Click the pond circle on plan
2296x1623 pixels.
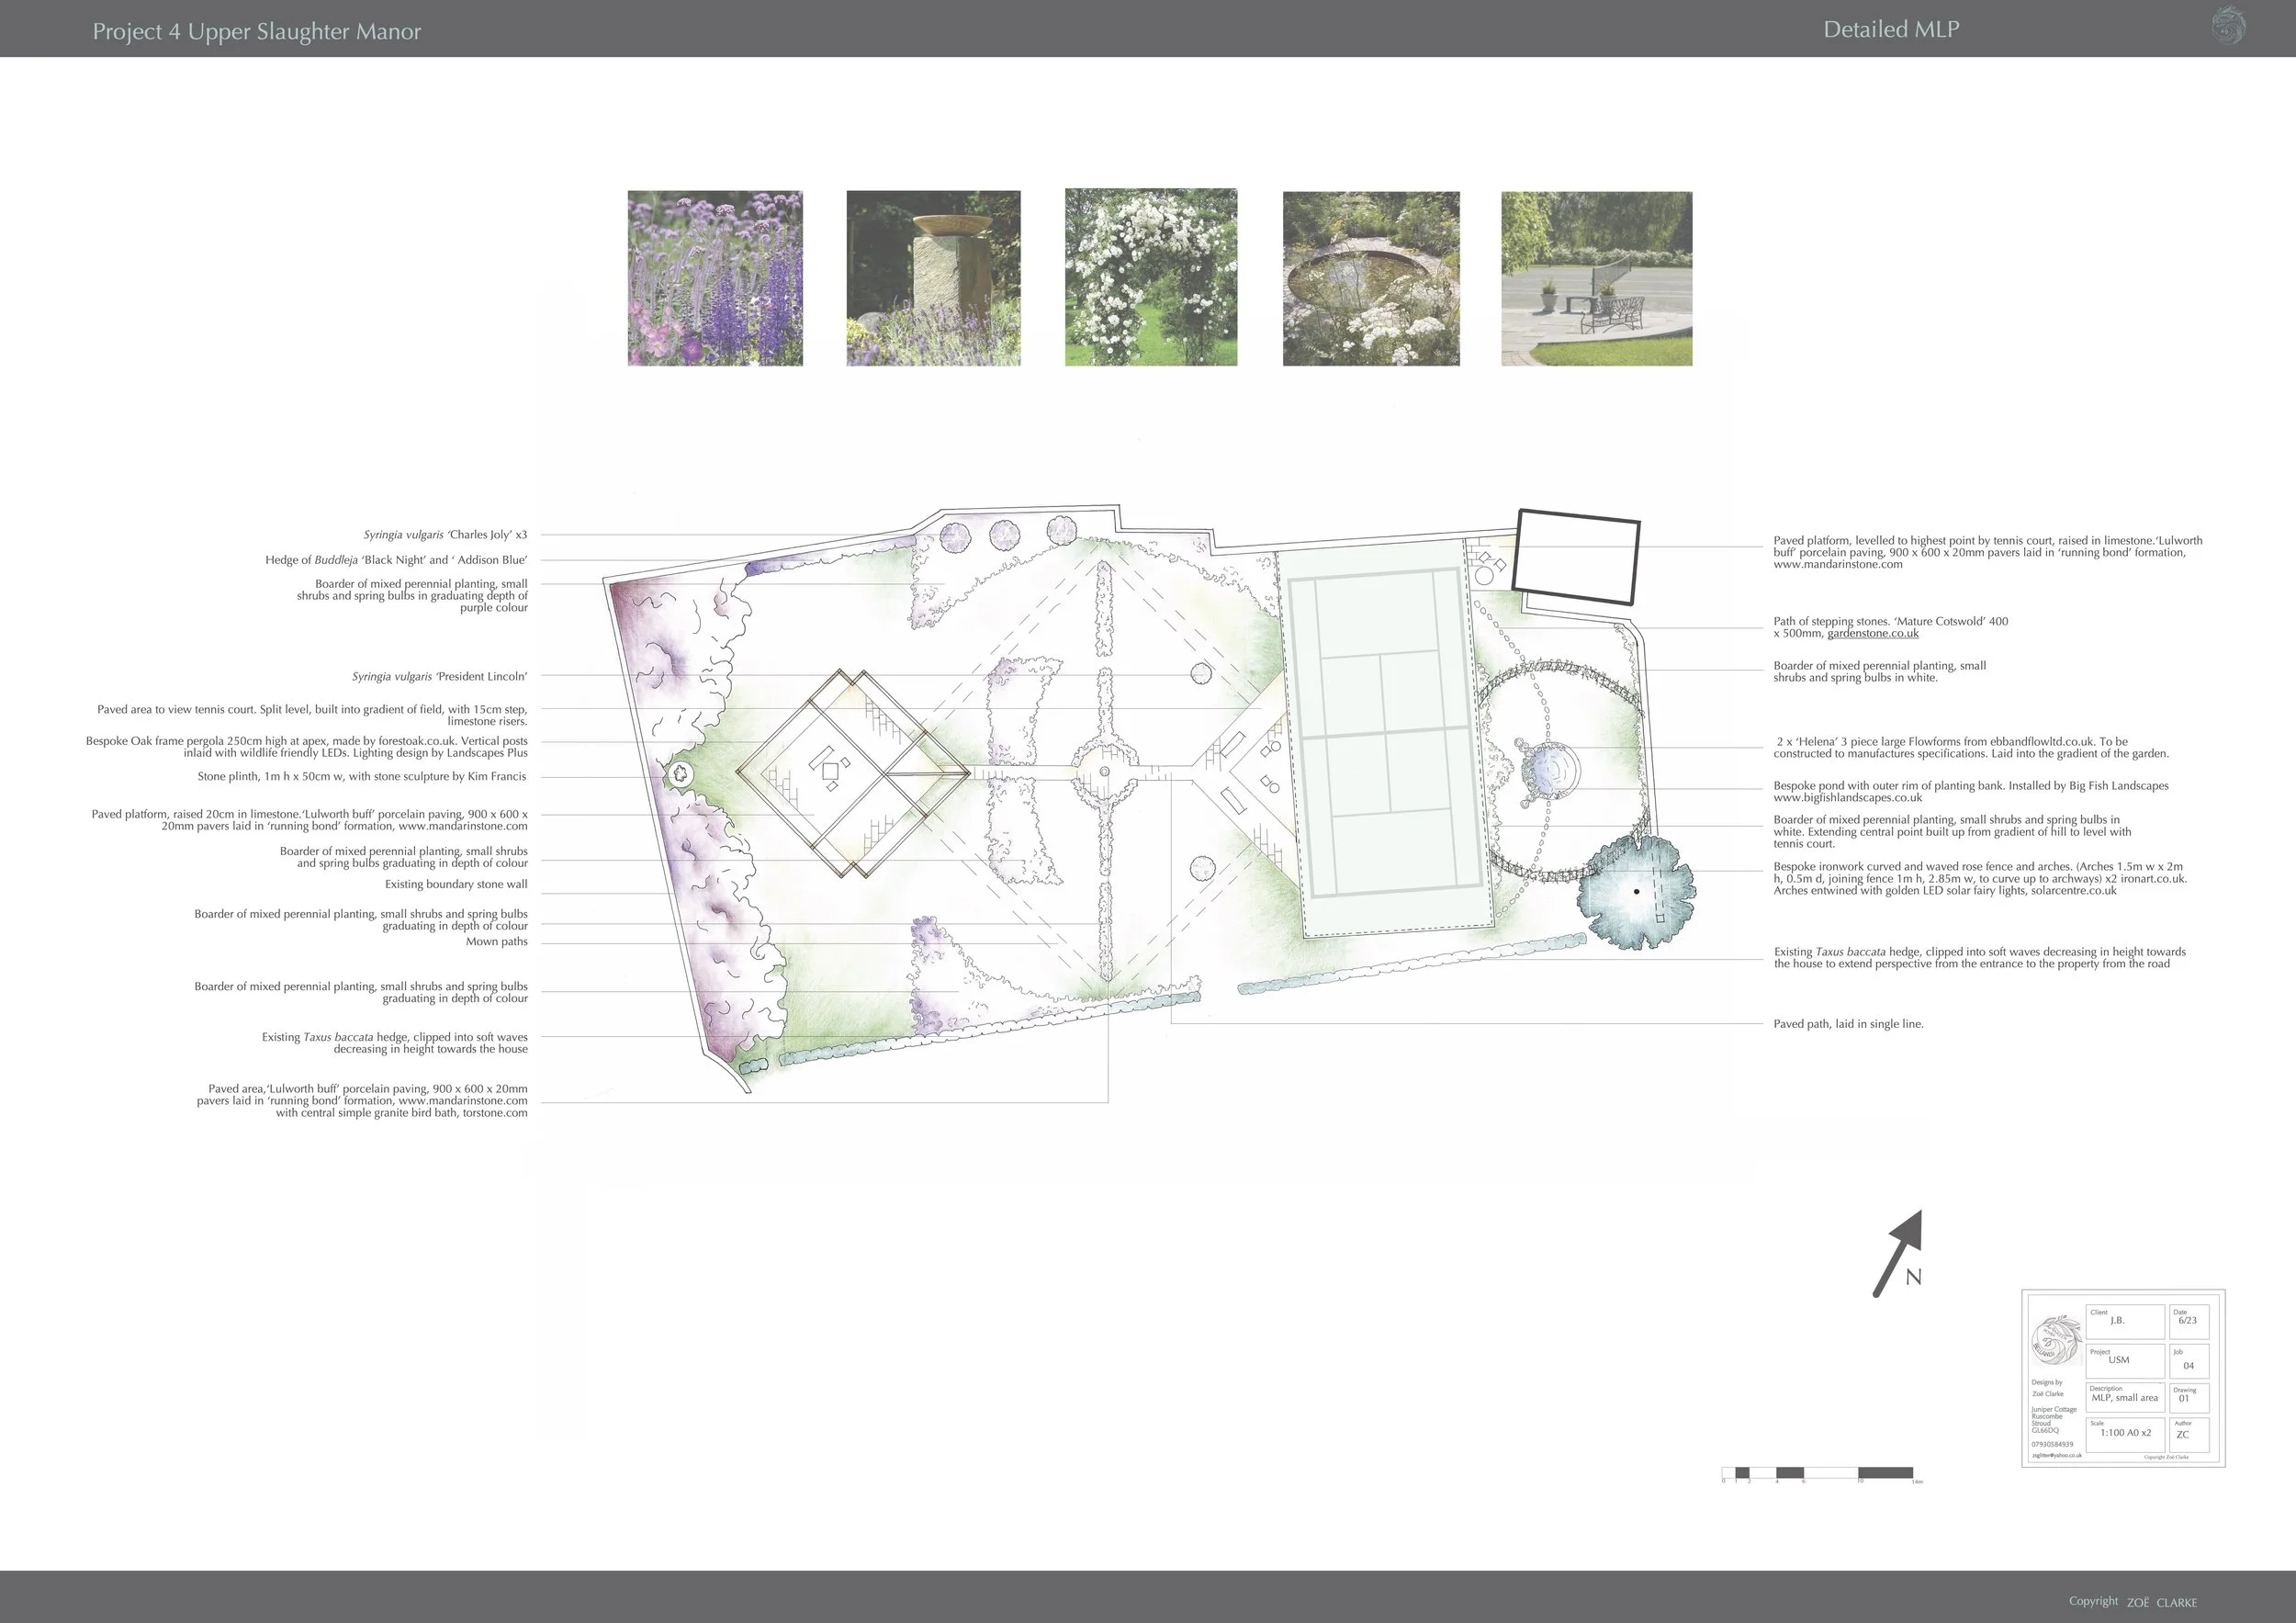tap(1550, 770)
